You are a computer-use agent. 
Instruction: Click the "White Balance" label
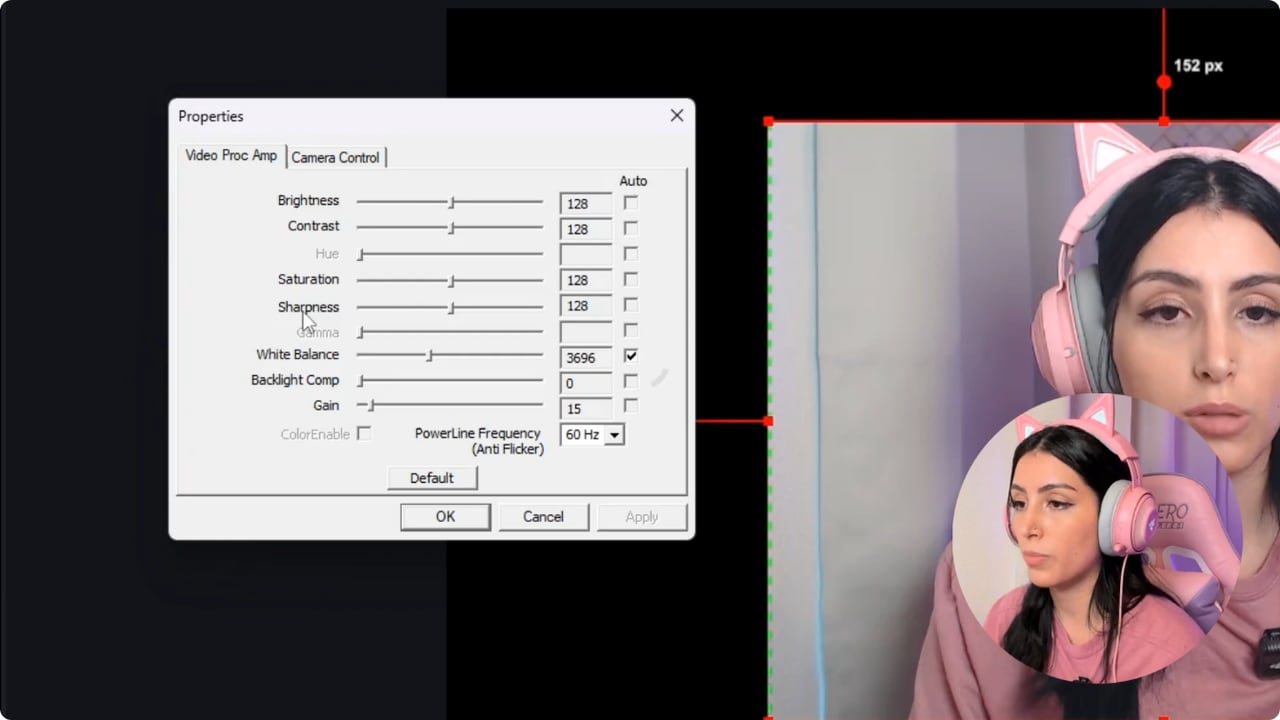click(x=297, y=354)
